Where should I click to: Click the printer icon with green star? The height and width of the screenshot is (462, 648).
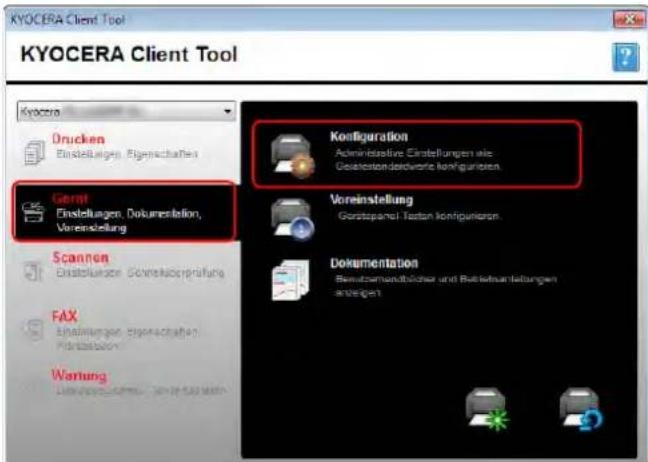pyautogui.click(x=487, y=410)
